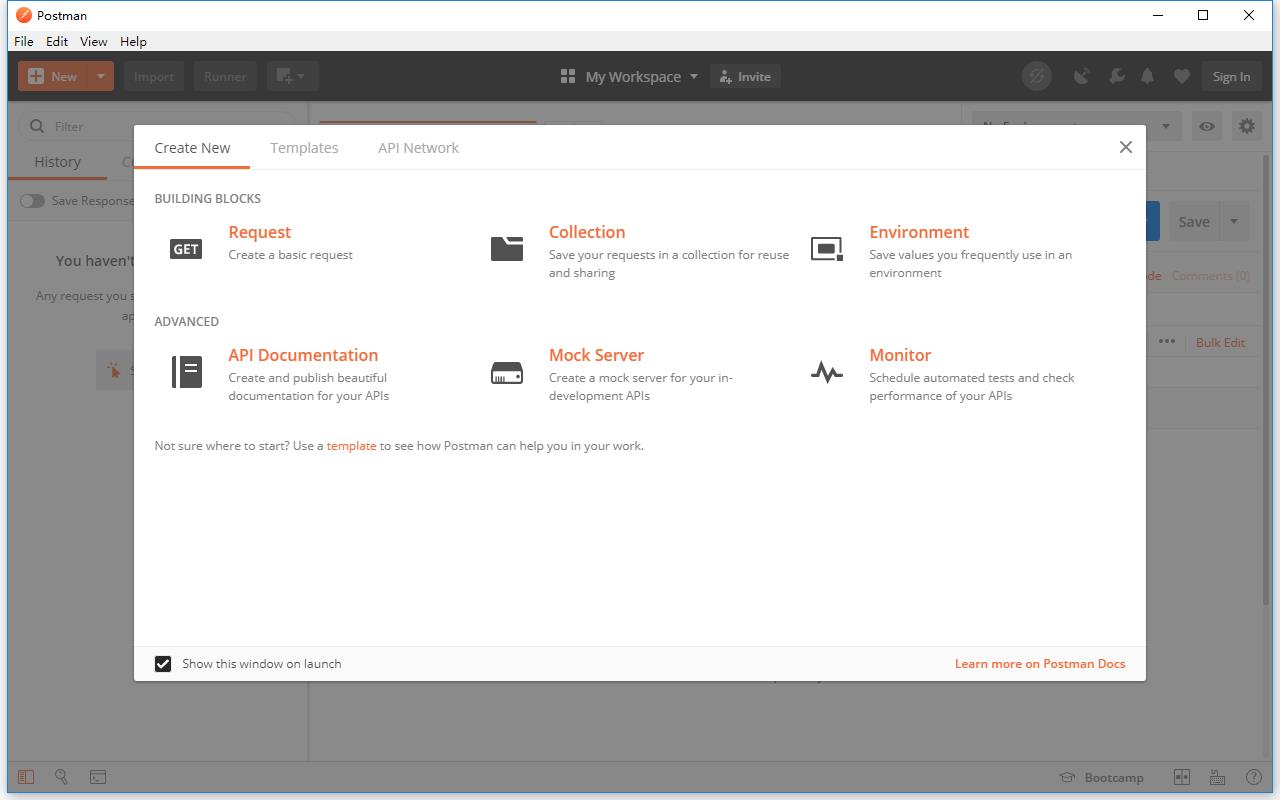
Task: Open Bootcamp in the status bar
Action: [x=1102, y=777]
